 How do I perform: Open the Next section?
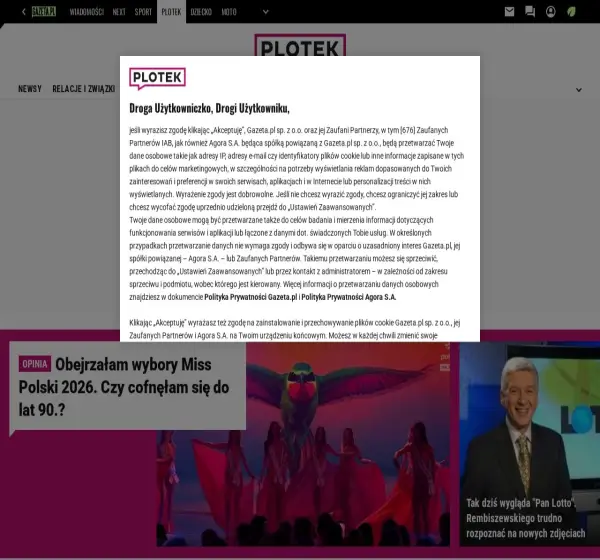[x=119, y=12]
